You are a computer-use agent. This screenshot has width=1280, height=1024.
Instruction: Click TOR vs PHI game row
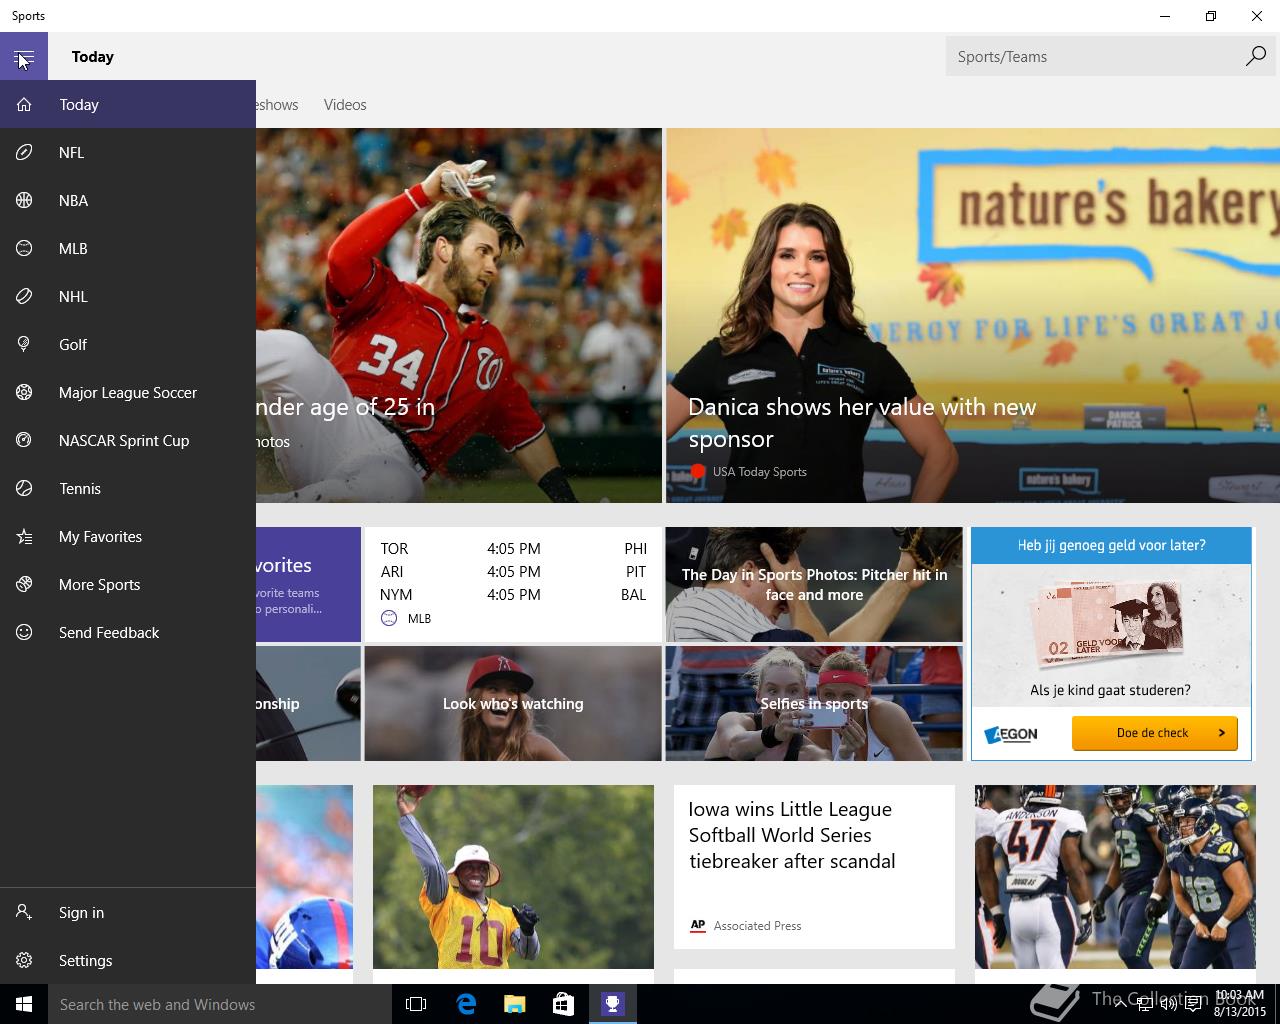pyautogui.click(x=513, y=549)
